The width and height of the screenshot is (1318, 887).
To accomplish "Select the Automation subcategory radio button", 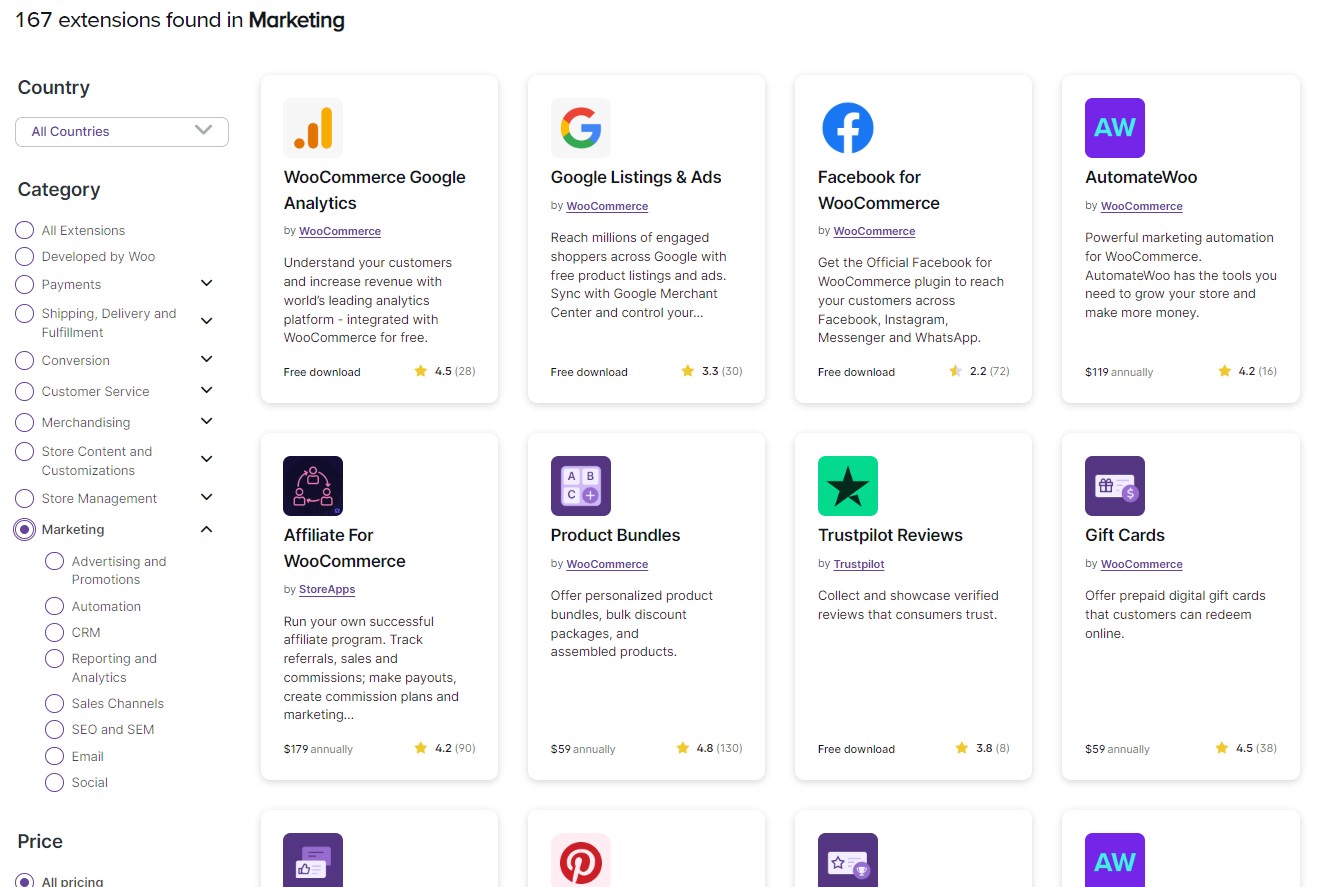I will coord(55,607).
